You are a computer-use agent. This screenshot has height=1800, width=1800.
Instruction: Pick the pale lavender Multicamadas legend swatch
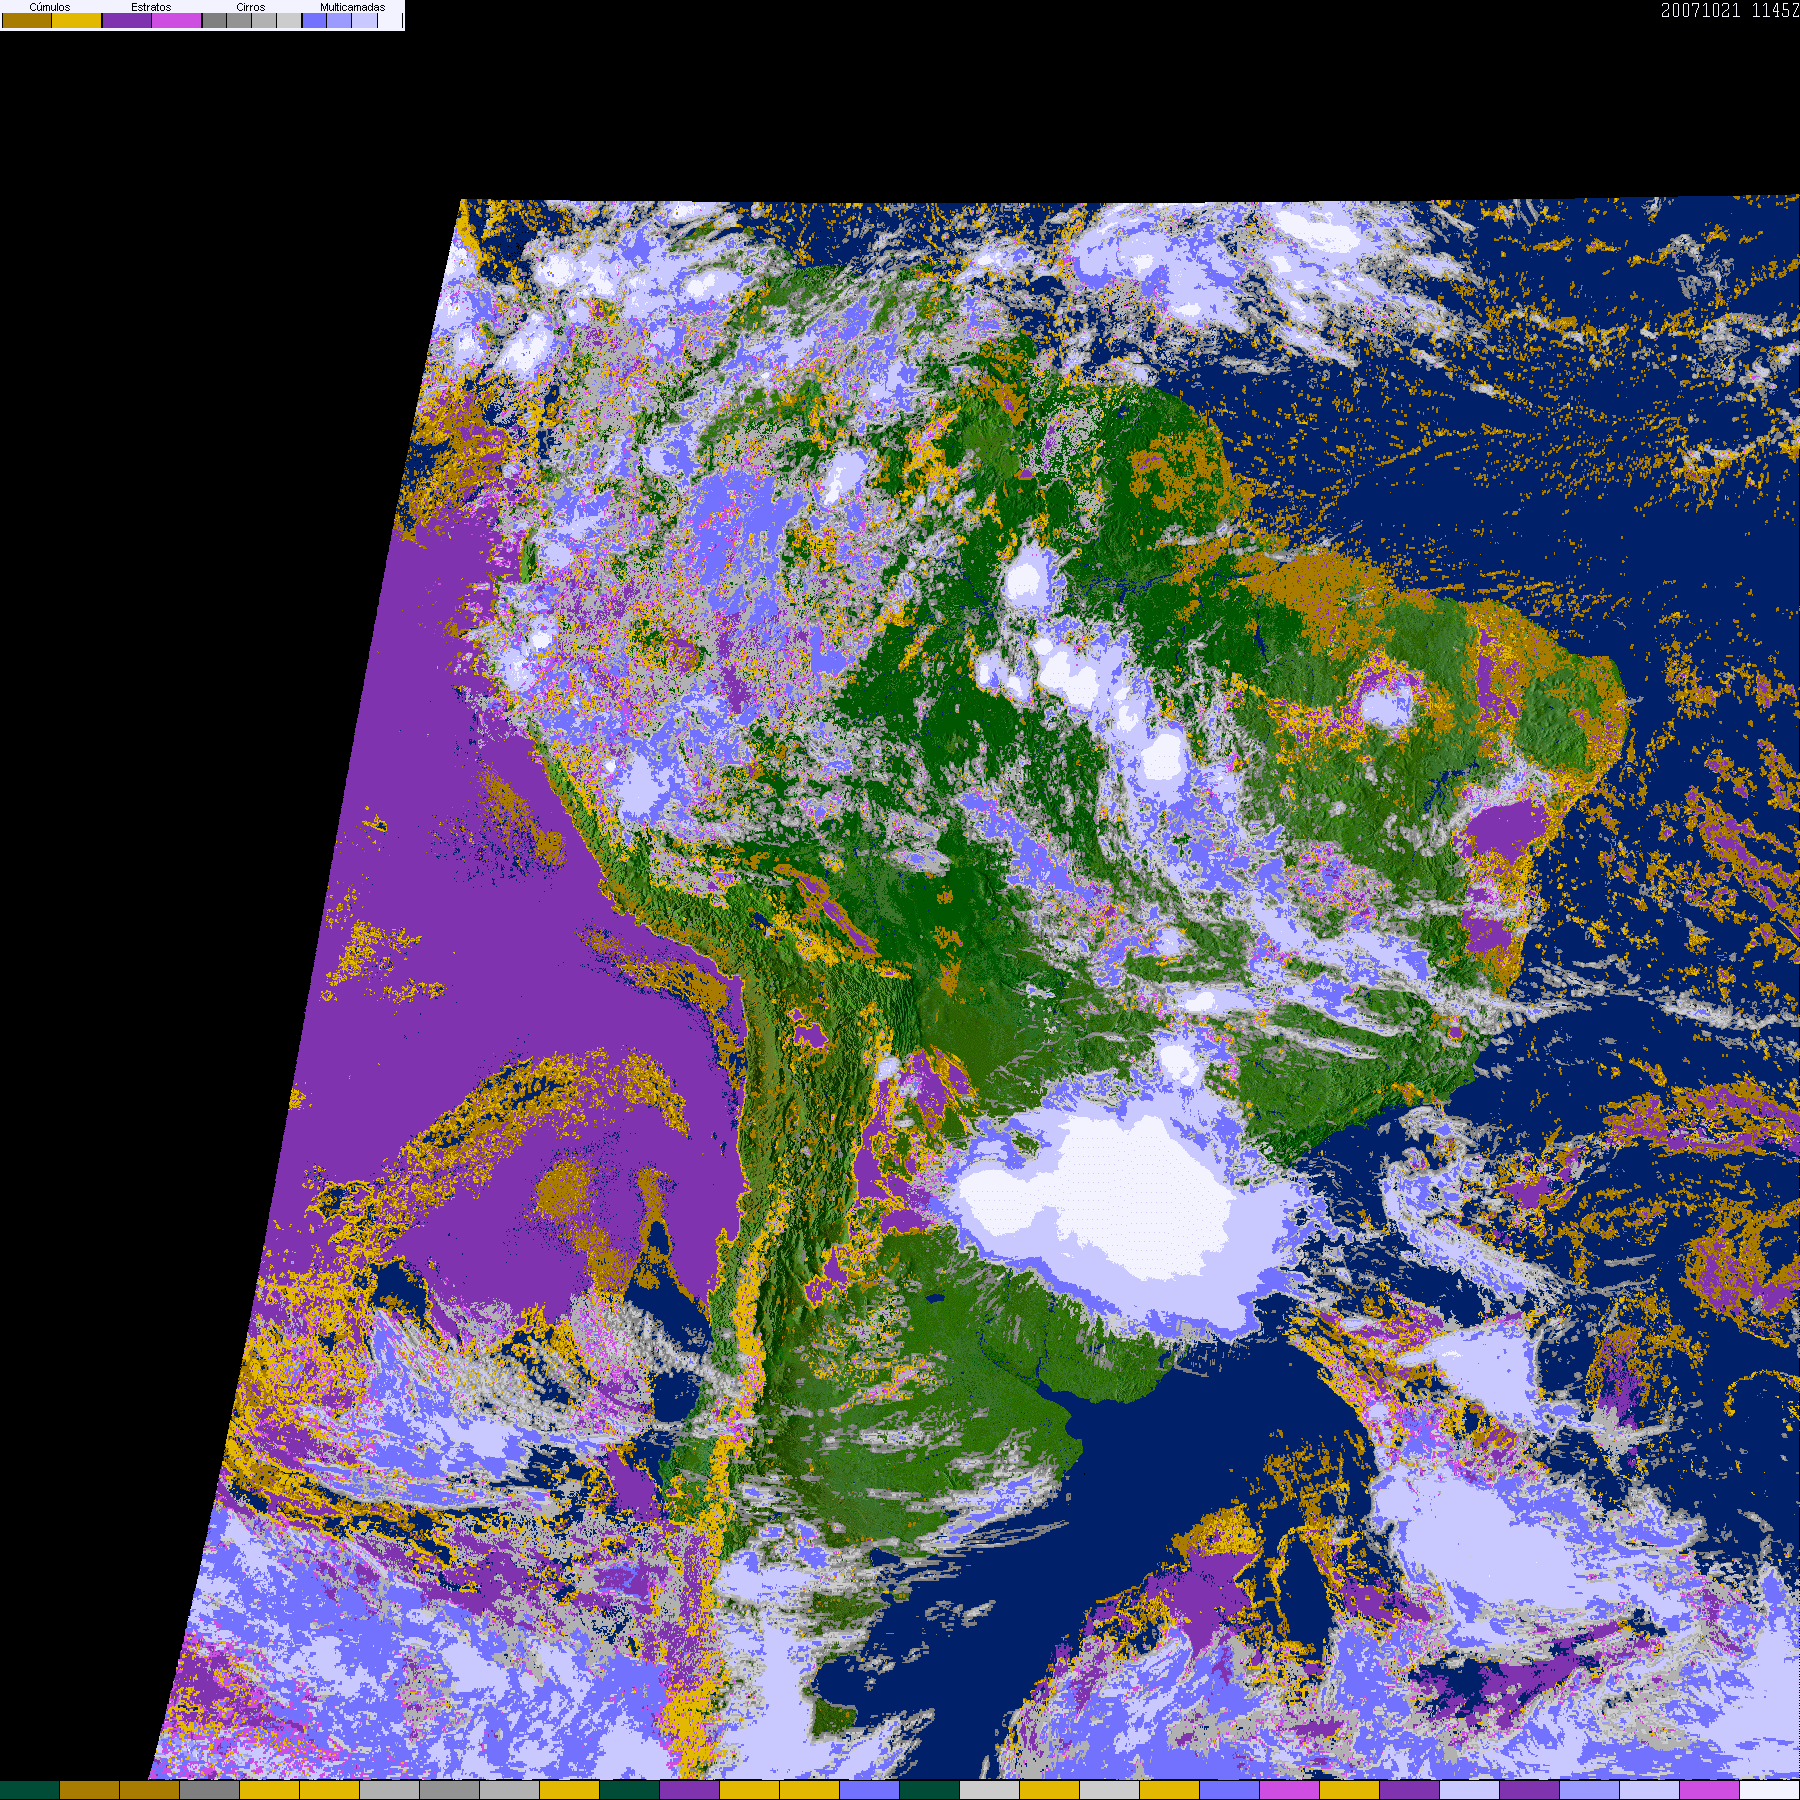[365, 21]
